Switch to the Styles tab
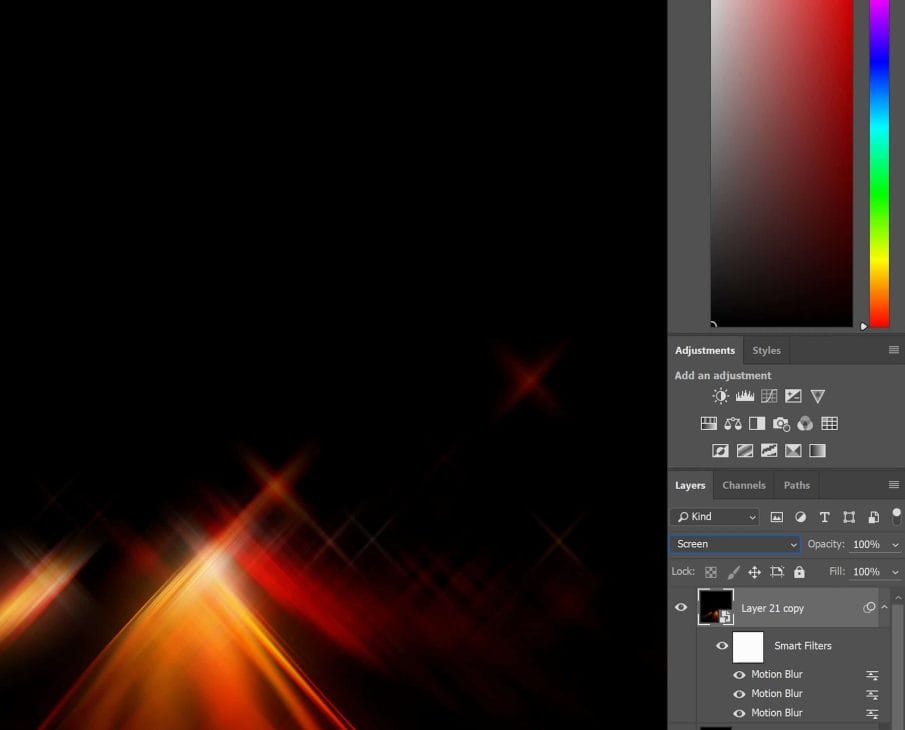This screenshot has width=905, height=730. tap(766, 350)
